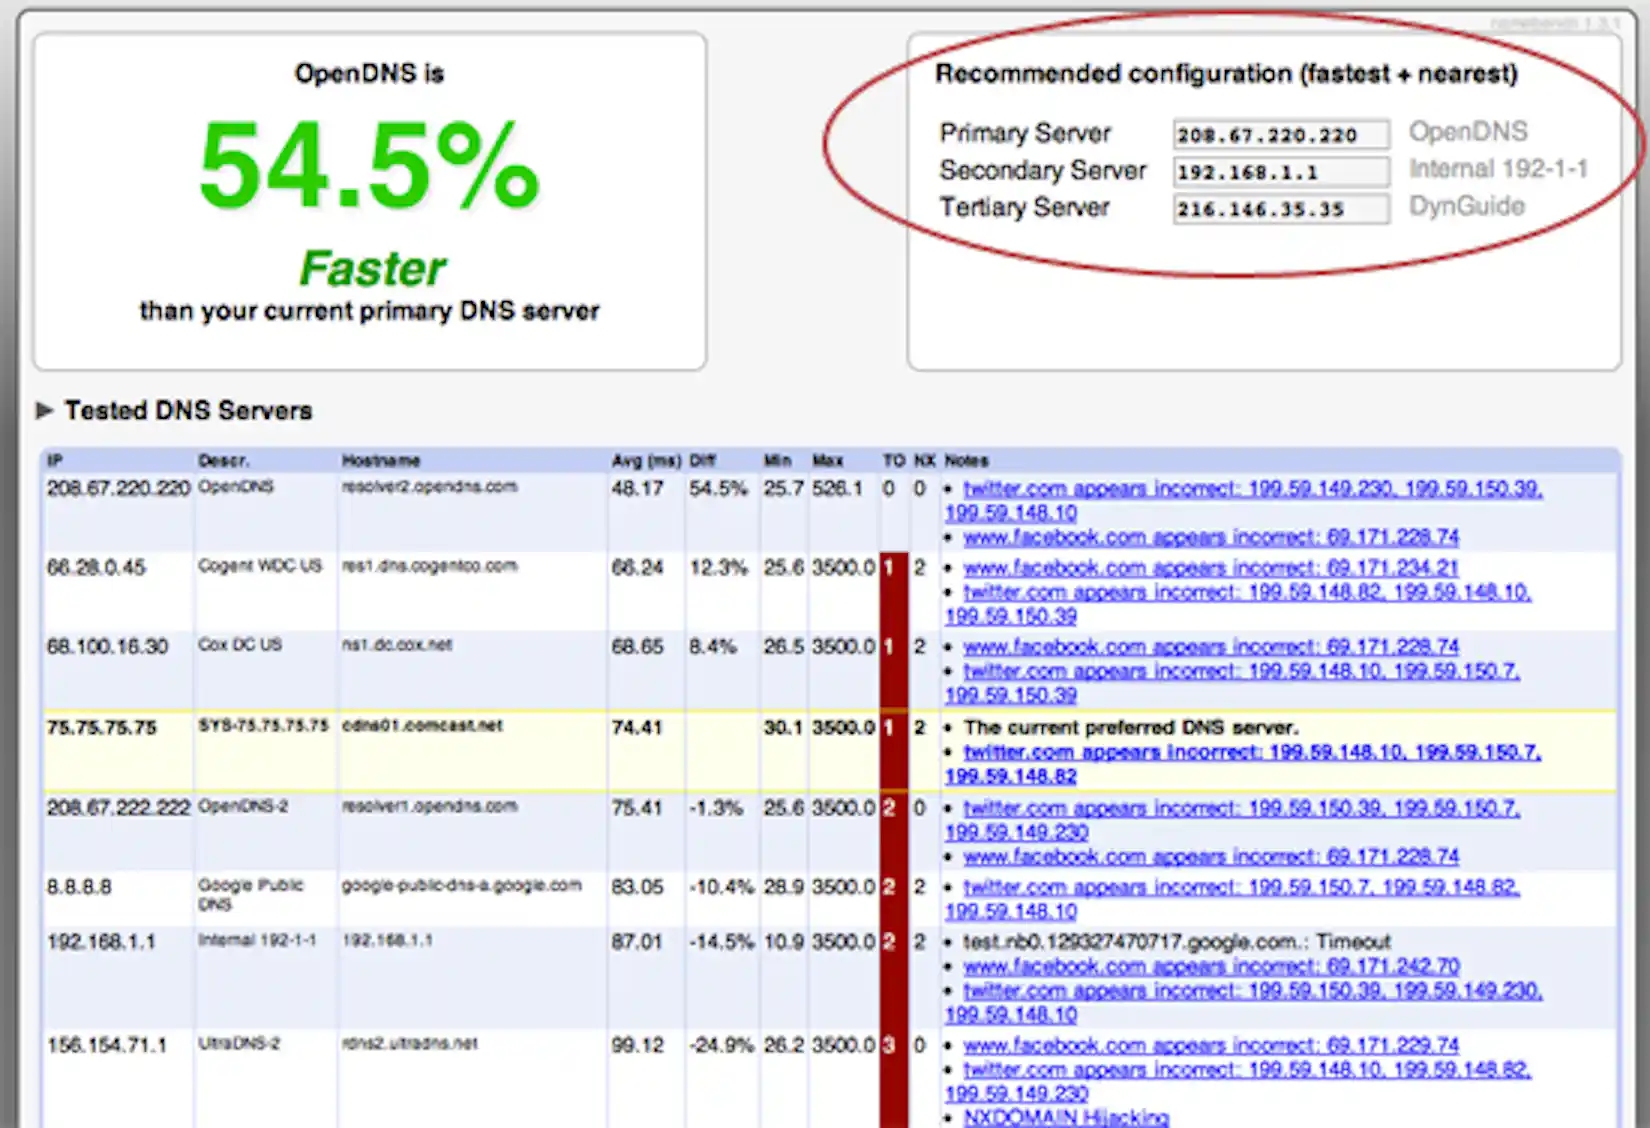Viewport: 1650px width, 1128px height.
Task: Open twitter.com incorrect link in 208.67.220.220 row
Action: (x=1243, y=500)
